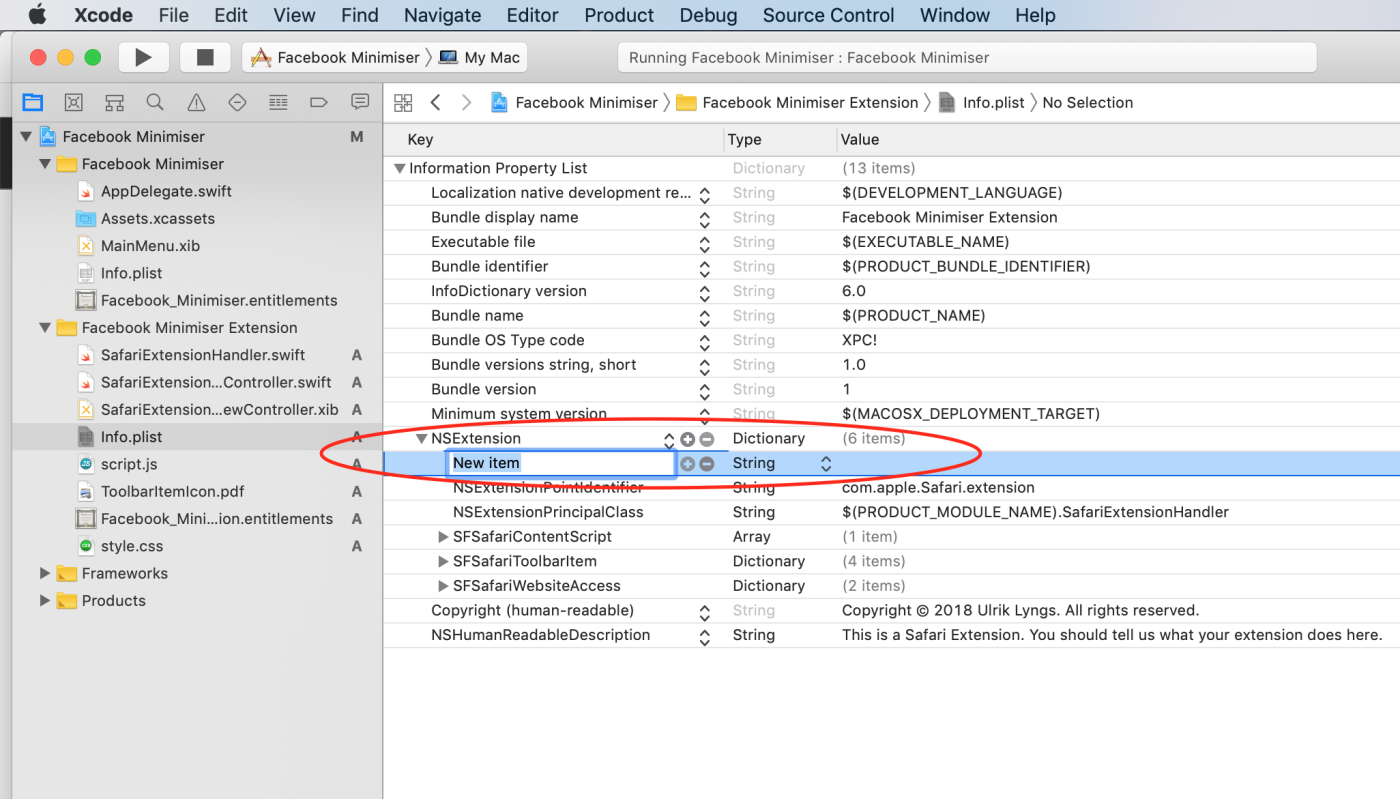1400x799 pixels.
Task: Expand the SFSafariToolbarItem dictionary
Action: pyautogui.click(x=444, y=561)
